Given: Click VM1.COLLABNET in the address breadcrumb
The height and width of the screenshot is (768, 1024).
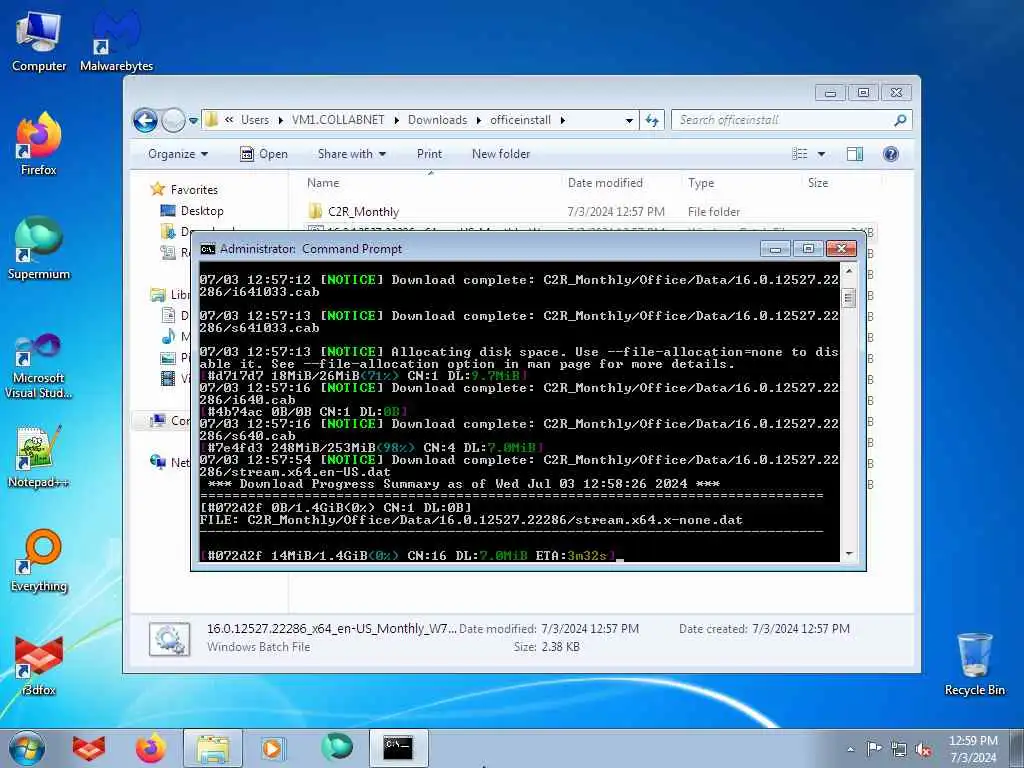Looking at the screenshot, I should pyautogui.click(x=338, y=120).
